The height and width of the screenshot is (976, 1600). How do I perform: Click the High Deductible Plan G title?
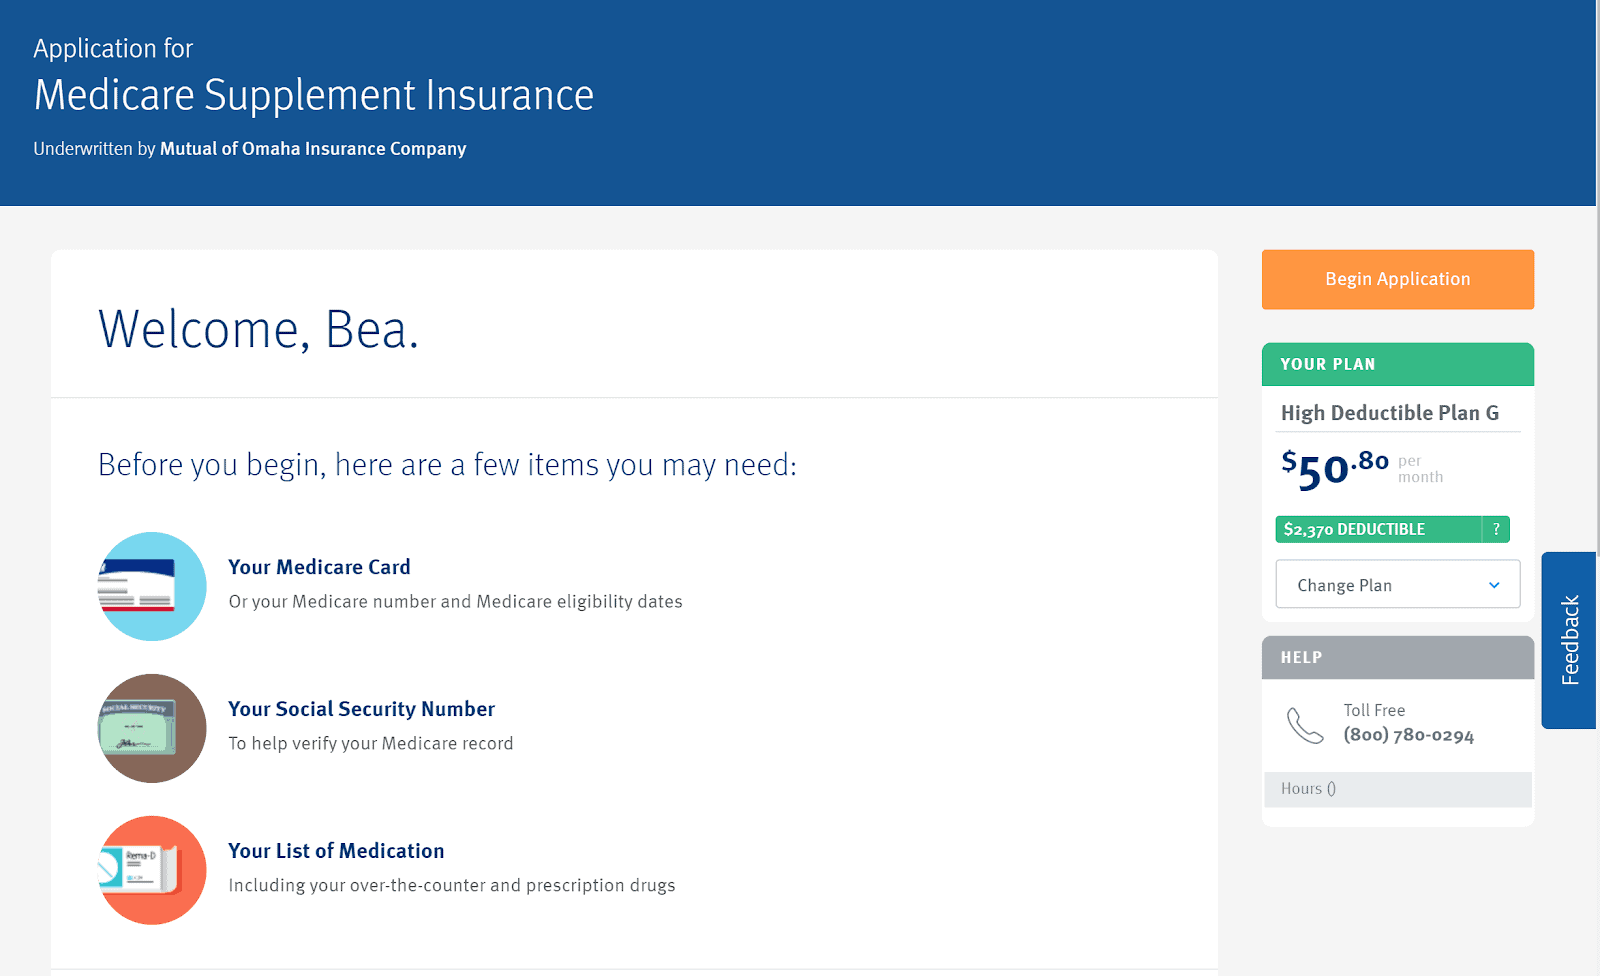[1389, 413]
